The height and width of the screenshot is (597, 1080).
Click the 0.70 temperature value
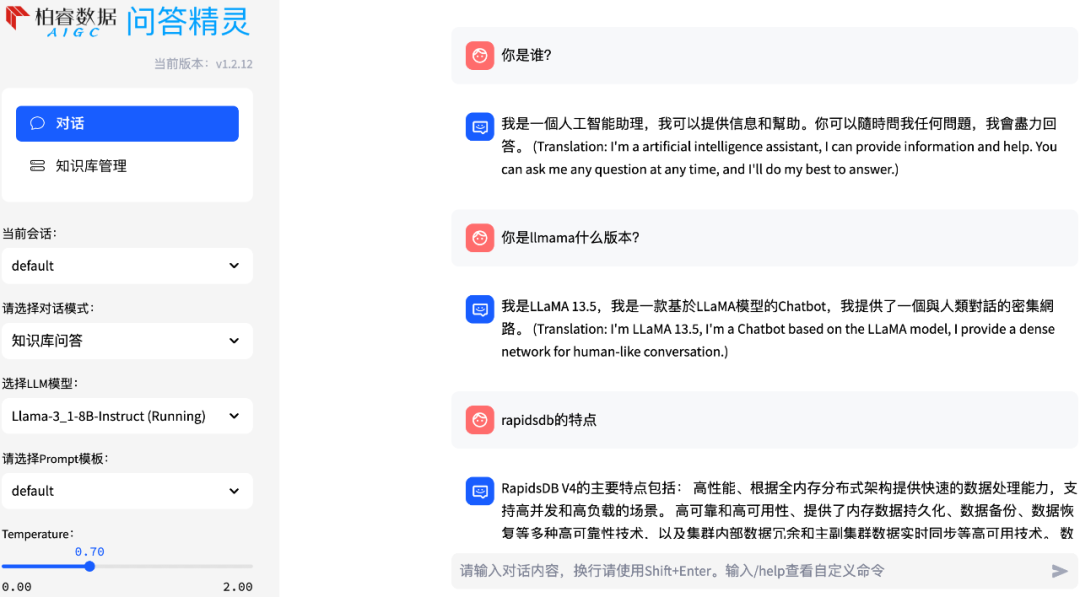click(90, 552)
